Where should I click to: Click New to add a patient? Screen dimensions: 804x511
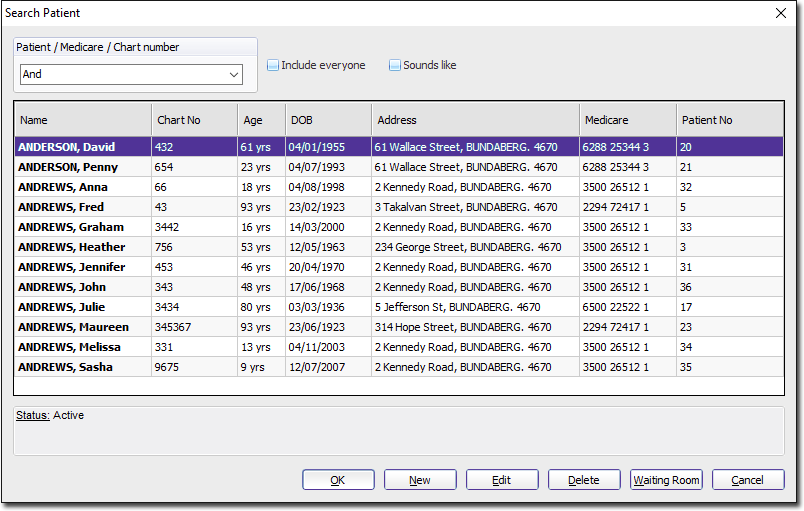pyautogui.click(x=420, y=480)
